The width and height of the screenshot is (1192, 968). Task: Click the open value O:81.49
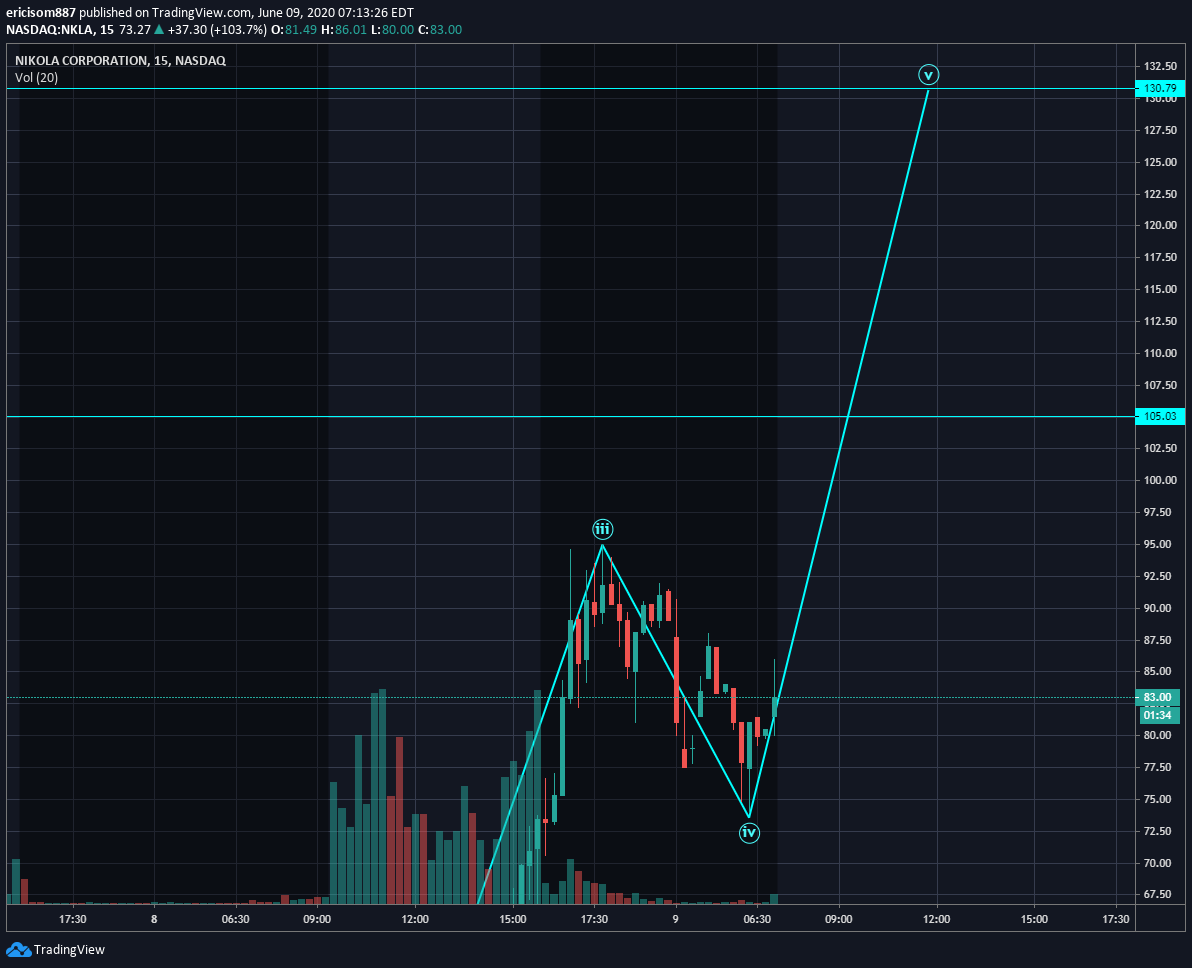(294, 30)
